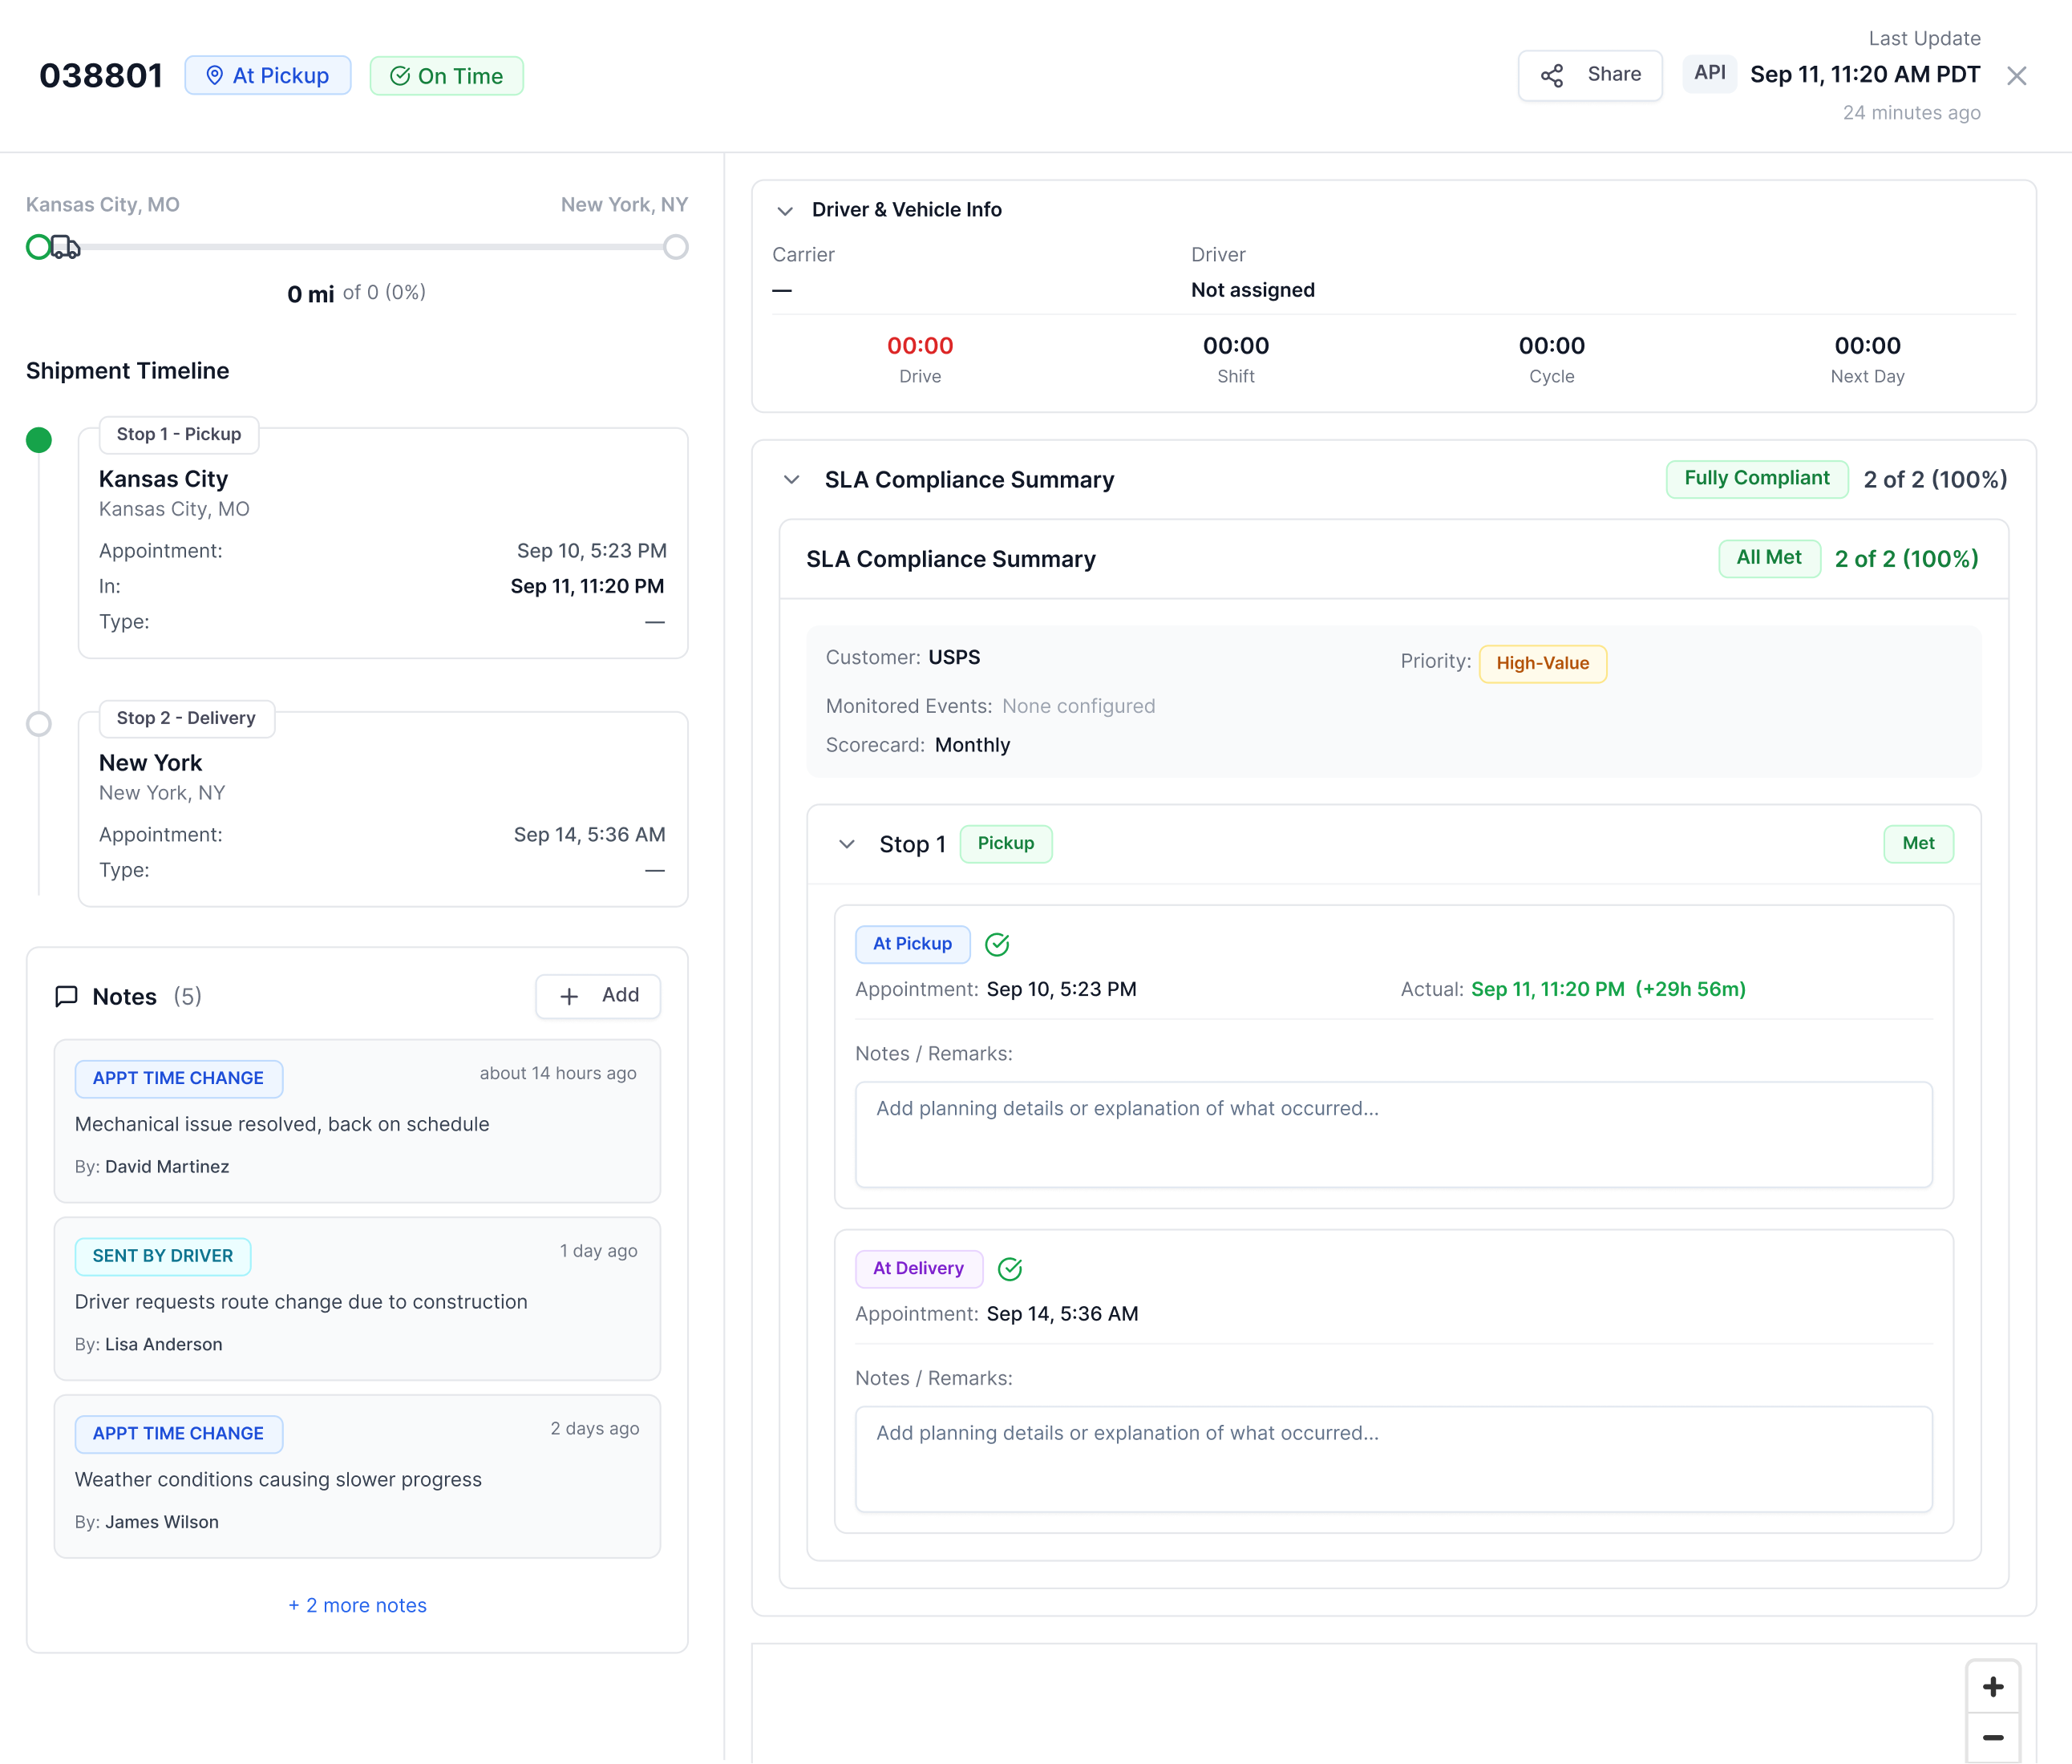Viewport: 2072px width, 1764px height.
Task: Click the On Time status badge
Action: pyautogui.click(x=446, y=76)
